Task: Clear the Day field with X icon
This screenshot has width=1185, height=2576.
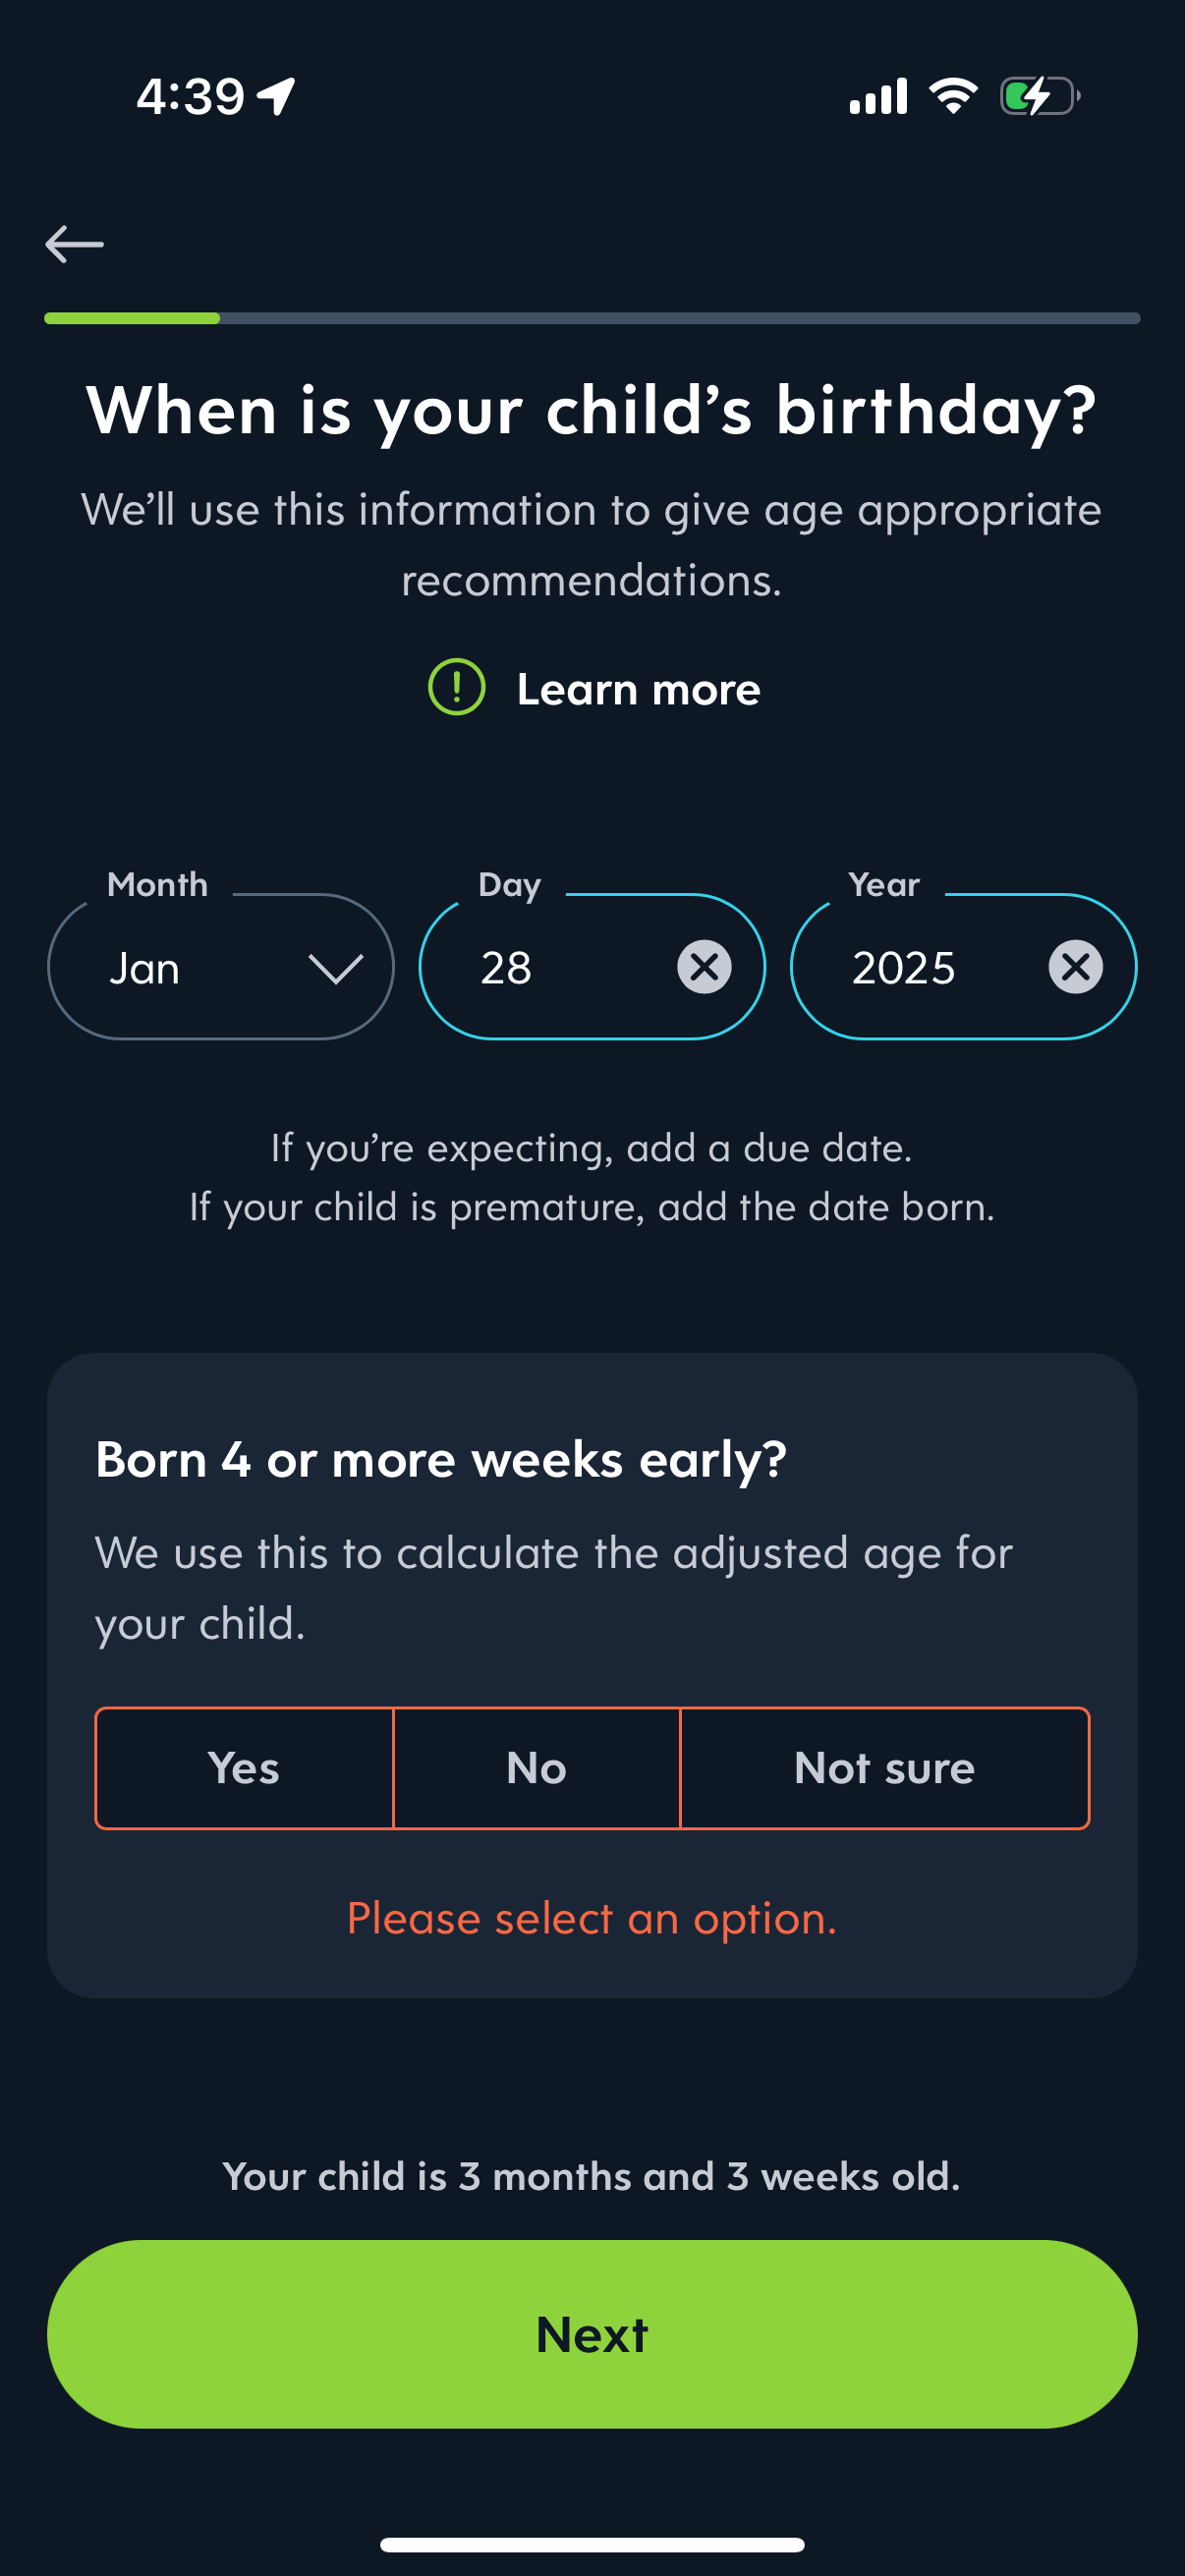Action: click(704, 967)
